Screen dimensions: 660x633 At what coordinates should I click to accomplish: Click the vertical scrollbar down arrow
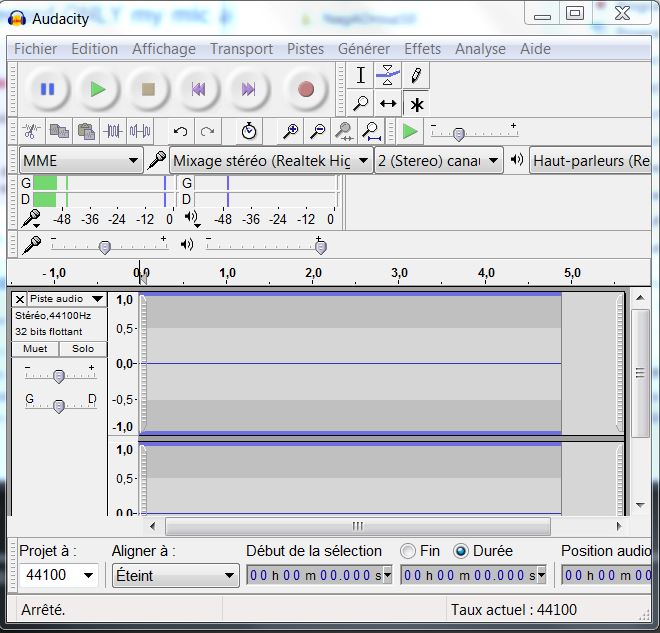click(x=640, y=505)
